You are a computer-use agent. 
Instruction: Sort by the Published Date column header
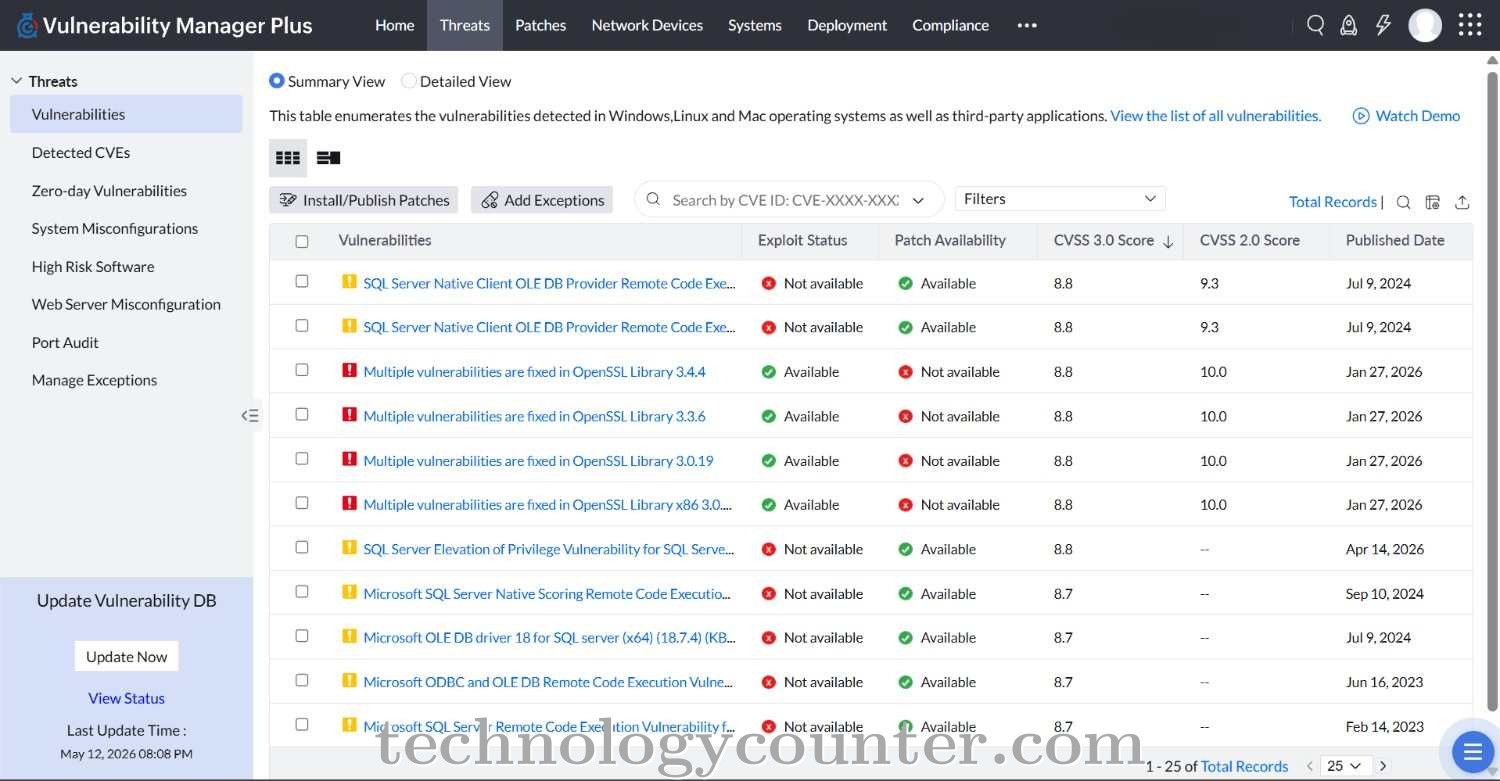click(x=1395, y=240)
